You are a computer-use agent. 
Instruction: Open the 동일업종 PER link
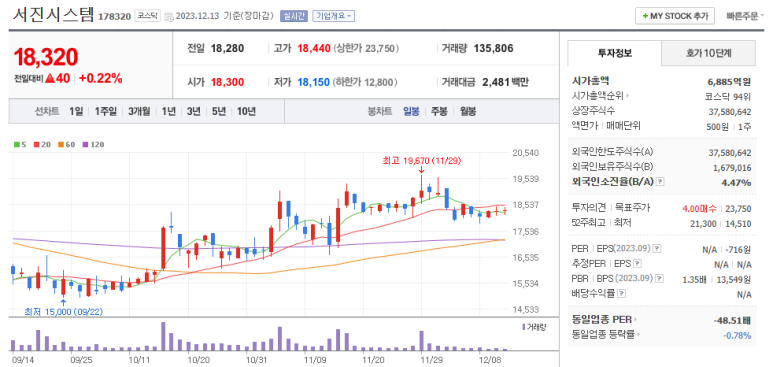[604, 320]
